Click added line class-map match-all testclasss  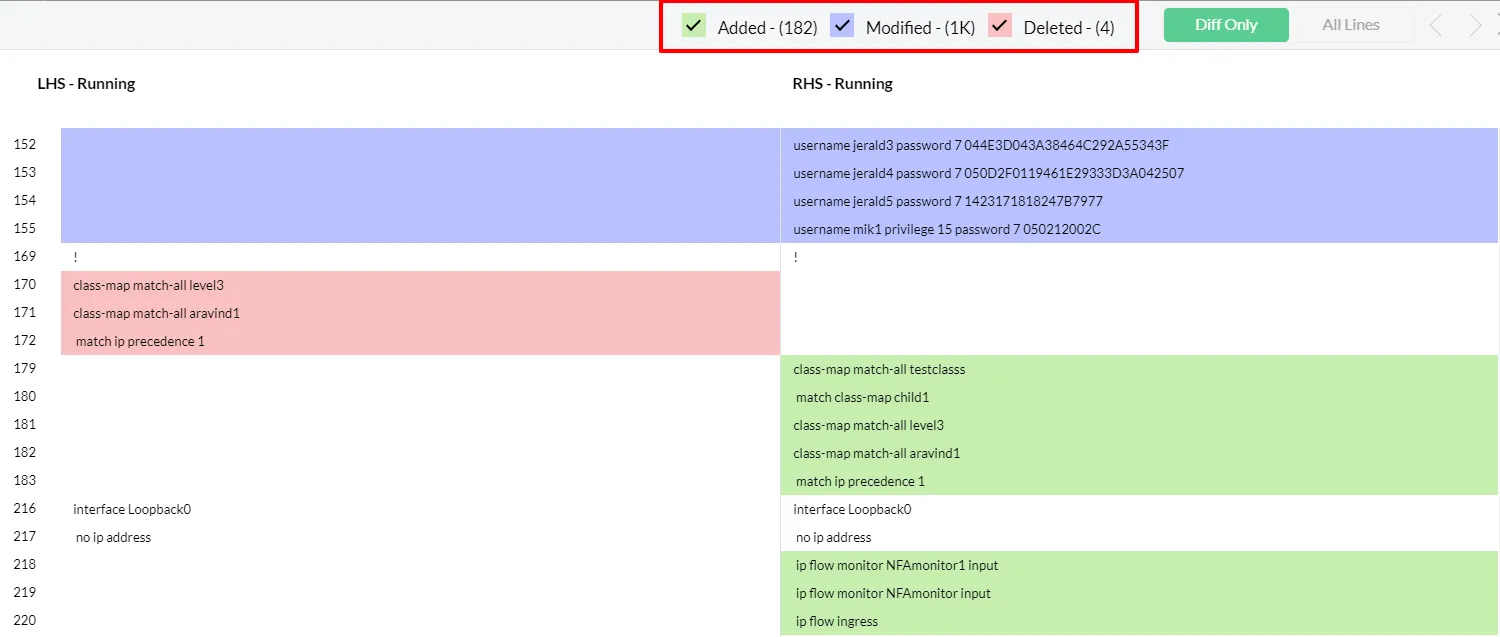(x=880, y=369)
